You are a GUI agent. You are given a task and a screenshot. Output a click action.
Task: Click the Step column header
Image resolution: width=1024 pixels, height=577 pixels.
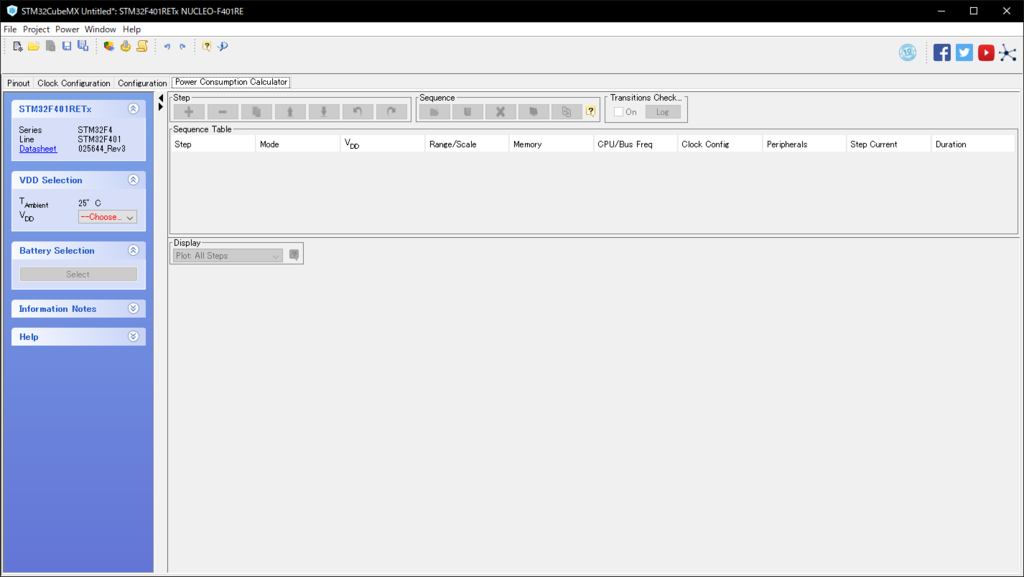(x=213, y=144)
